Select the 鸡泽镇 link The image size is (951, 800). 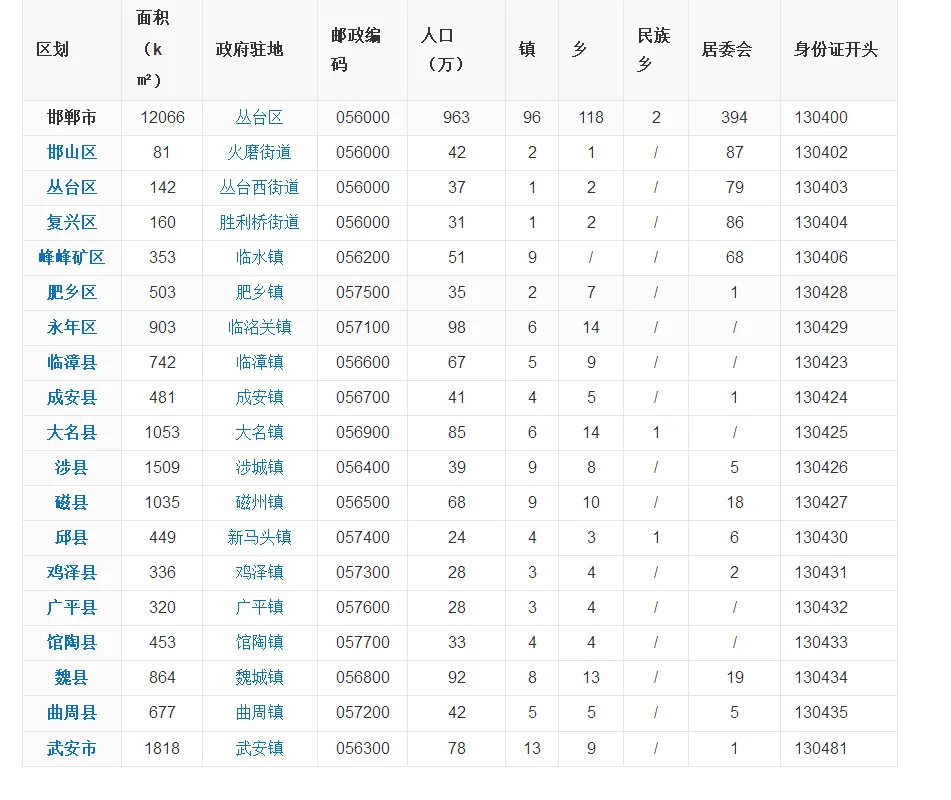click(x=259, y=572)
